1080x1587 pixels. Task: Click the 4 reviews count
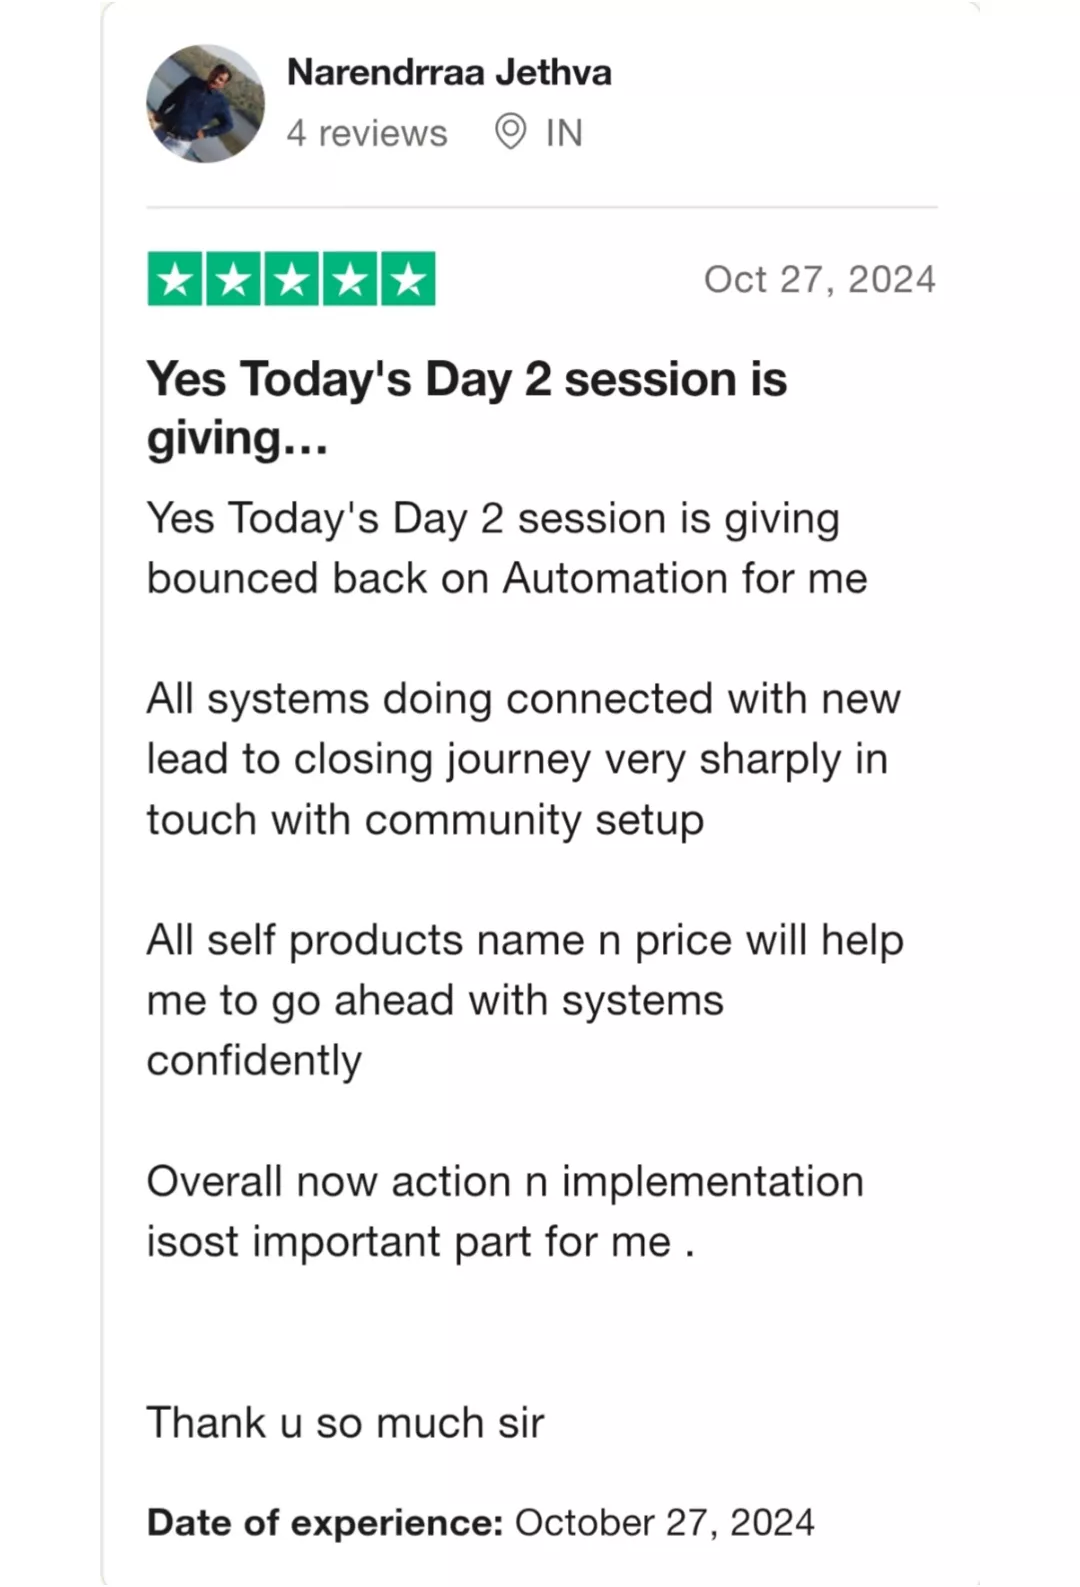click(x=367, y=133)
